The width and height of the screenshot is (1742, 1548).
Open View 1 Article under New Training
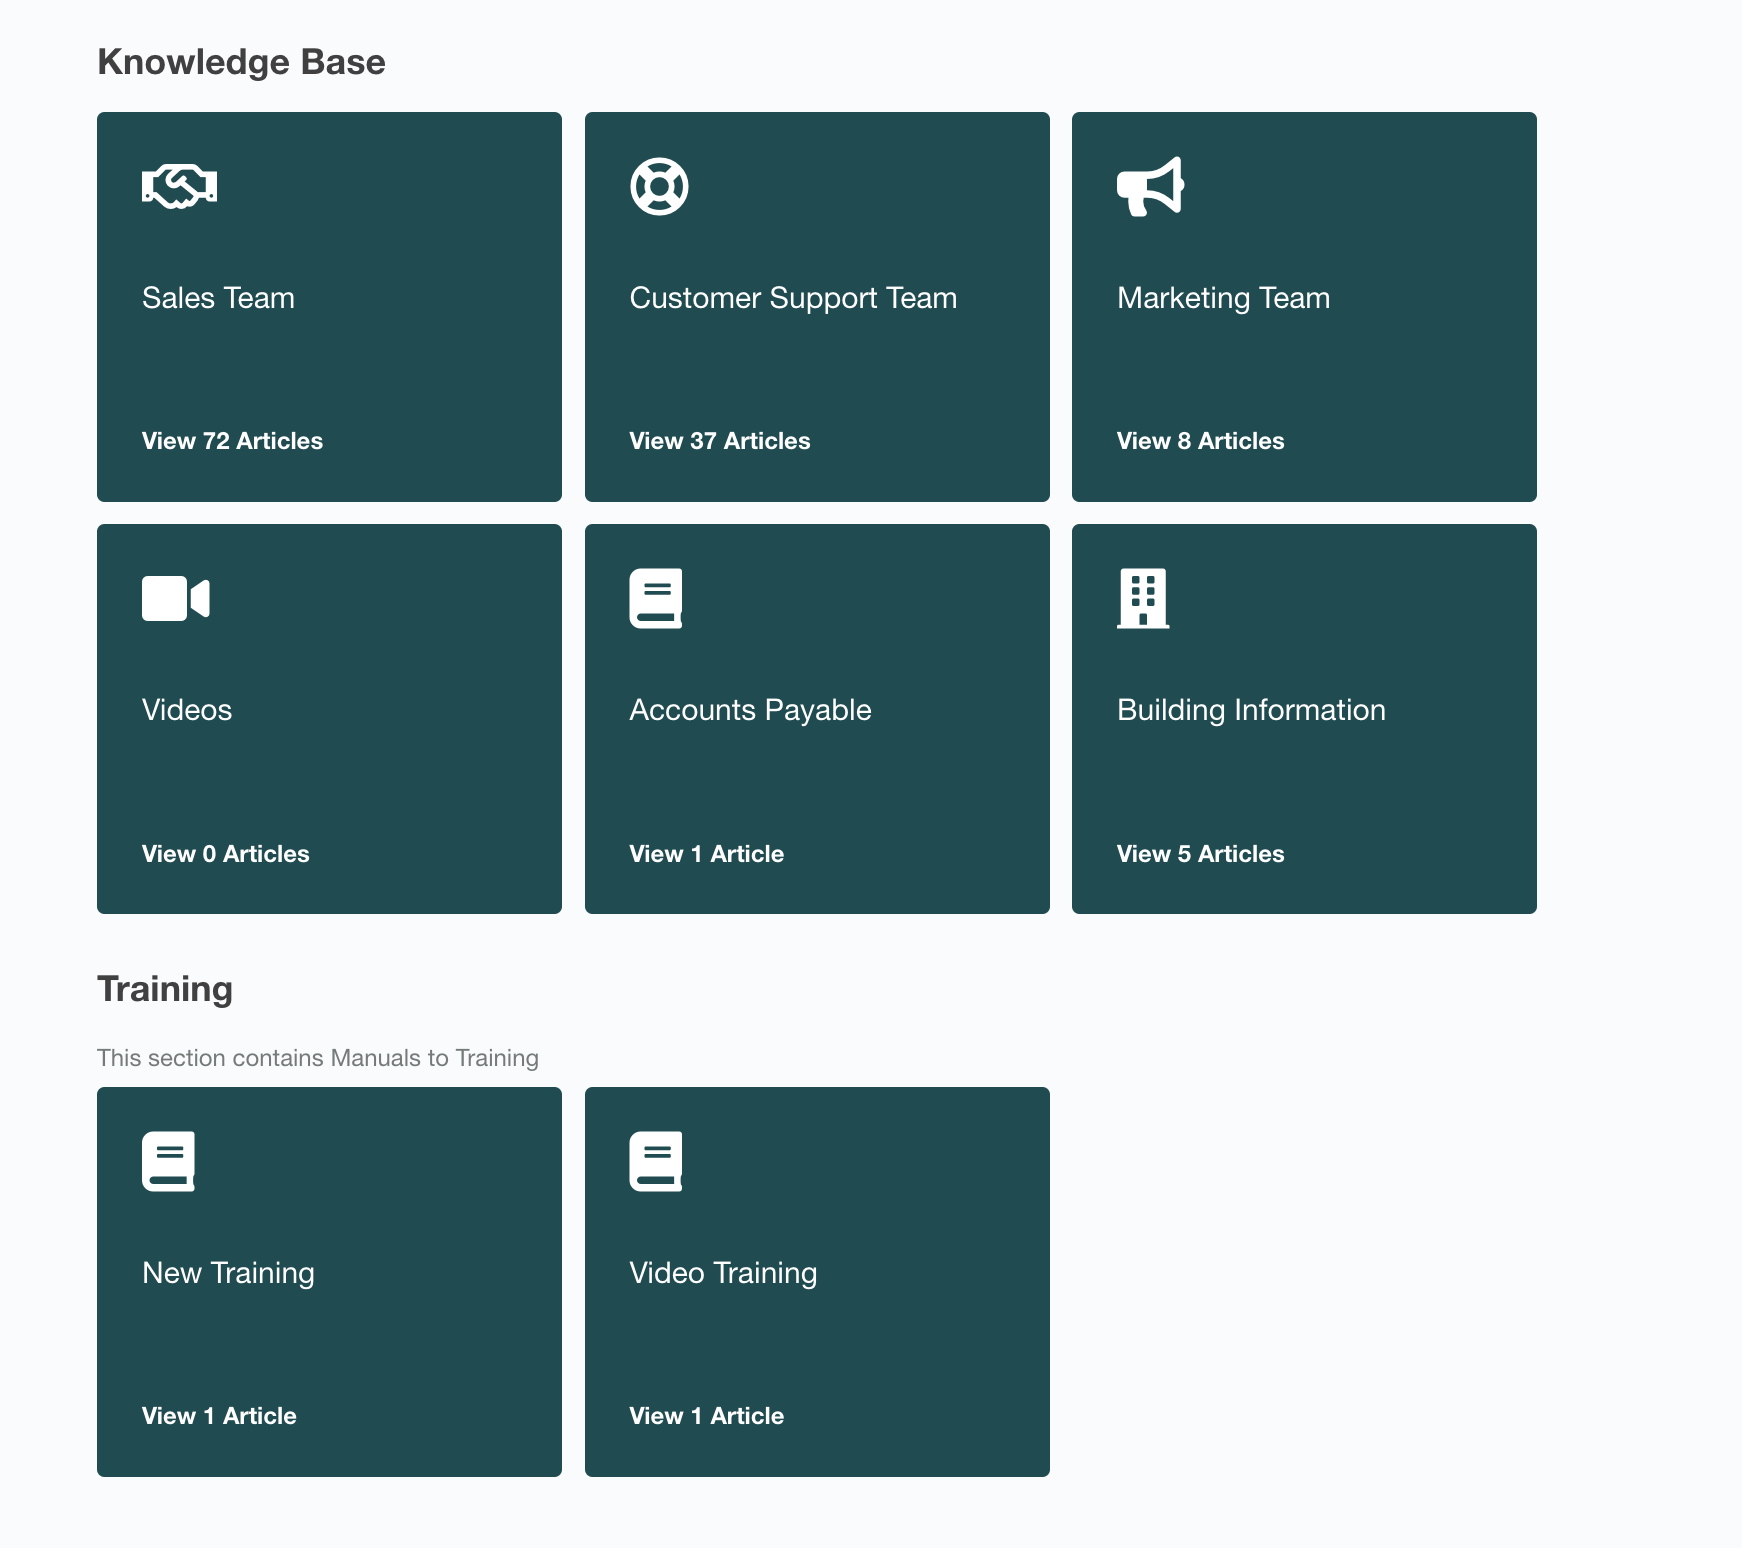pyautogui.click(x=219, y=1416)
